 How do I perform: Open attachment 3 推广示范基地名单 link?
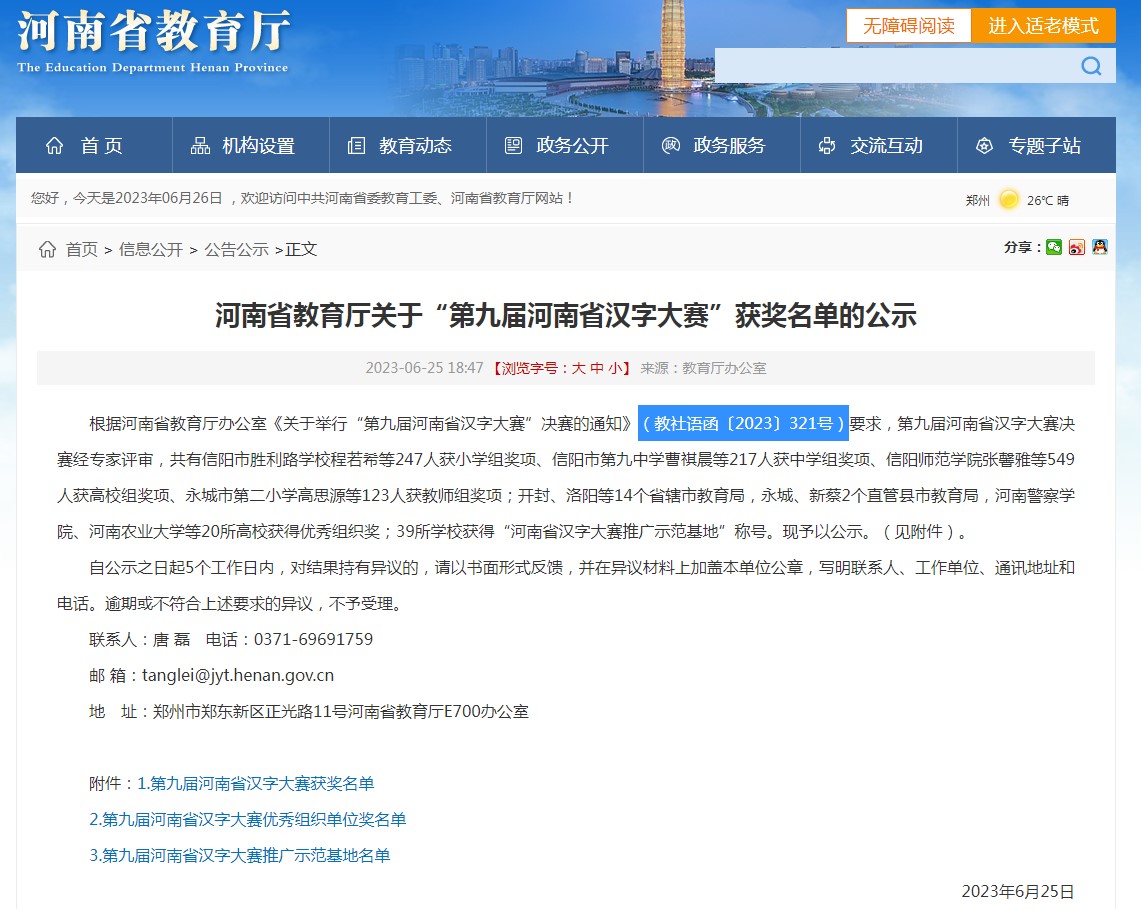[239, 855]
